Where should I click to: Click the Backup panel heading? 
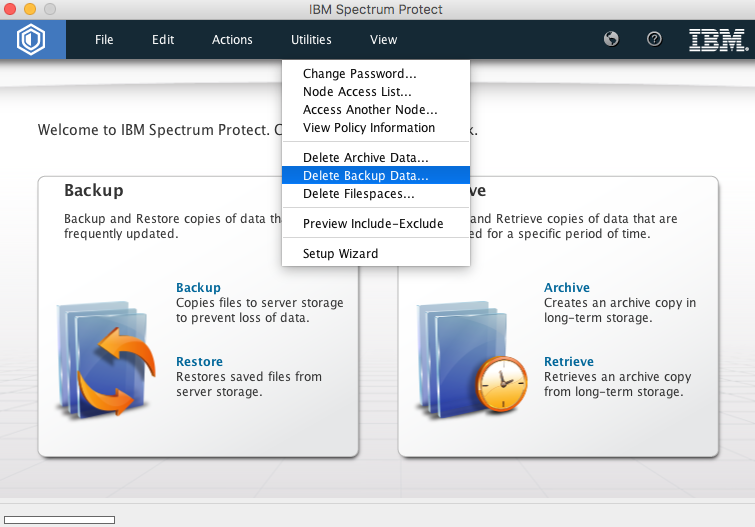94,190
